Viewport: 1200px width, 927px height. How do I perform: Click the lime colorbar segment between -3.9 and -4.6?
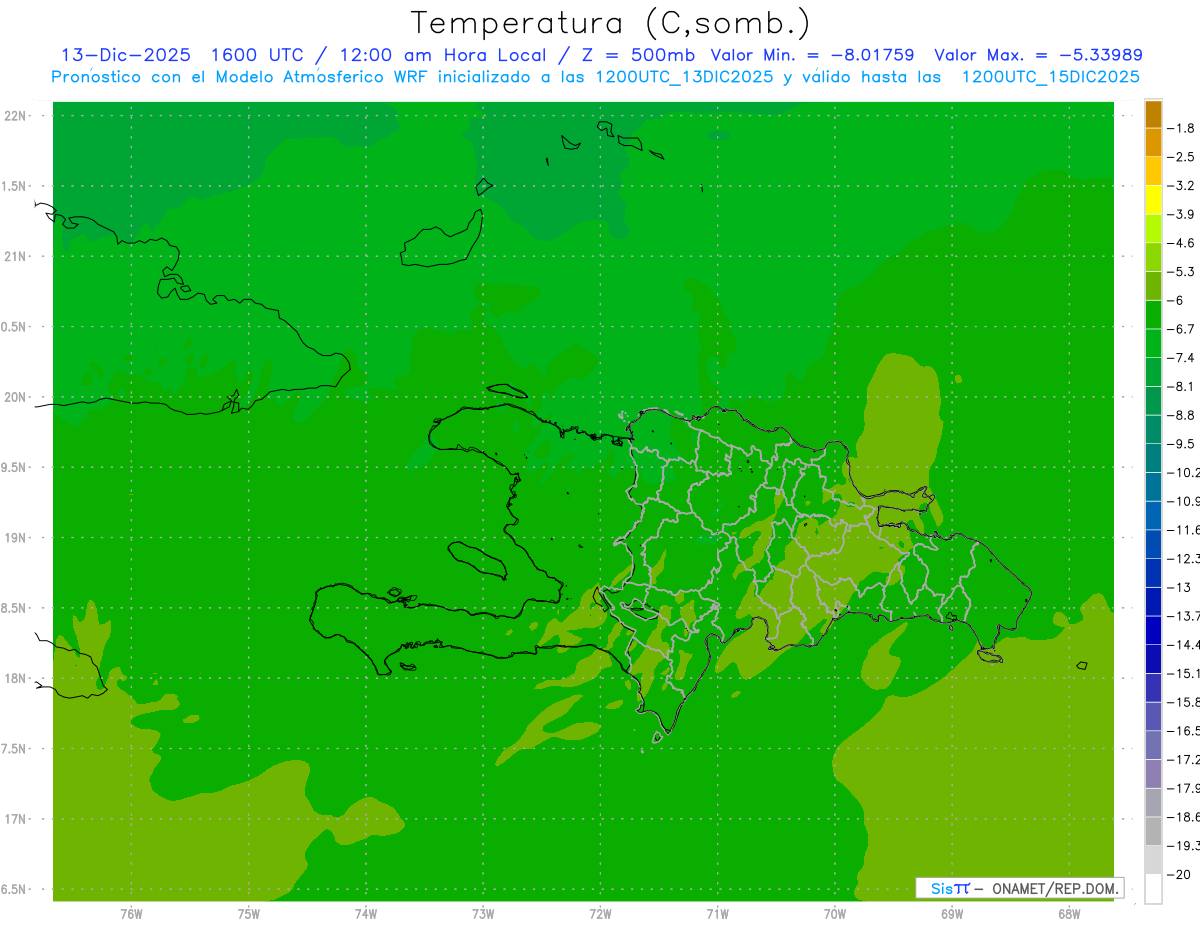click(1153, 229)
